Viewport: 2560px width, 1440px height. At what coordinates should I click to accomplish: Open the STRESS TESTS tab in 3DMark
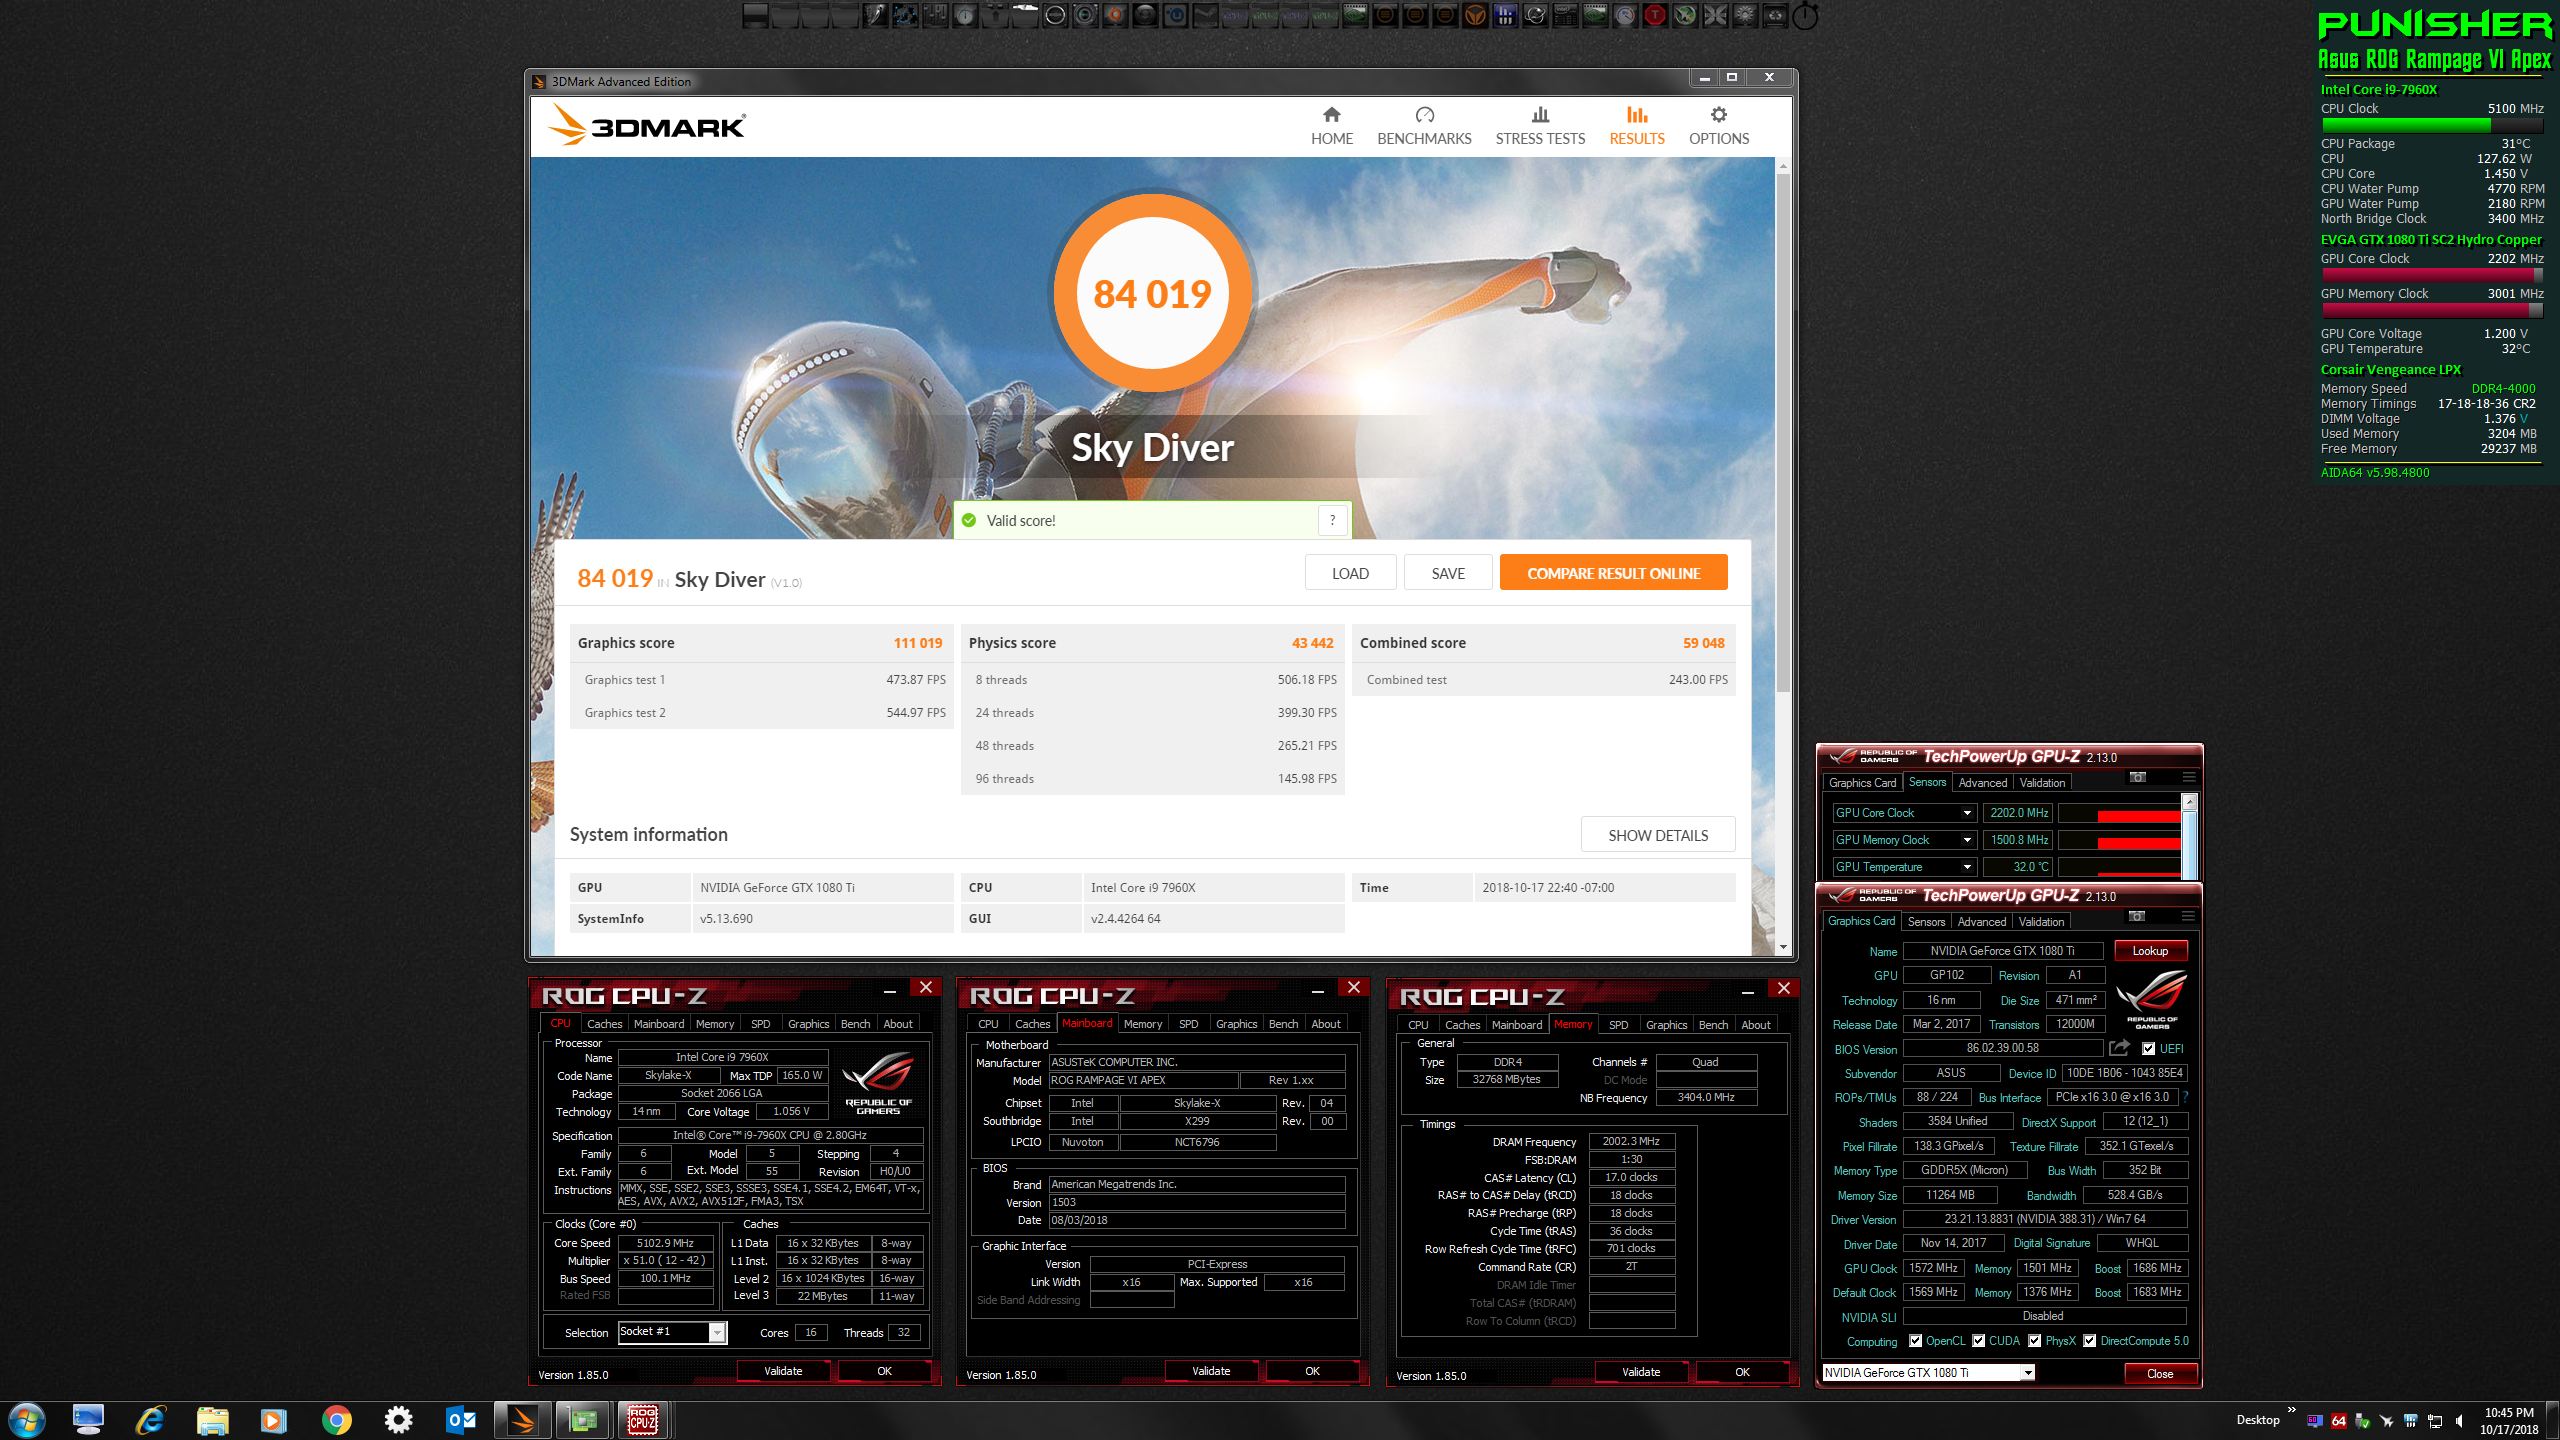(x=1540, y=127)
